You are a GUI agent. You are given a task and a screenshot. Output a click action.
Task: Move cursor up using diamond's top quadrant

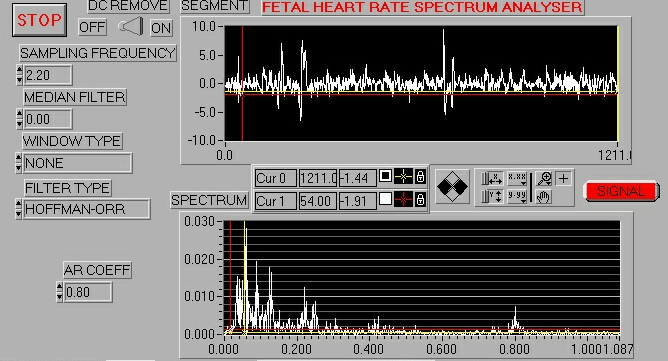[452, 179]
